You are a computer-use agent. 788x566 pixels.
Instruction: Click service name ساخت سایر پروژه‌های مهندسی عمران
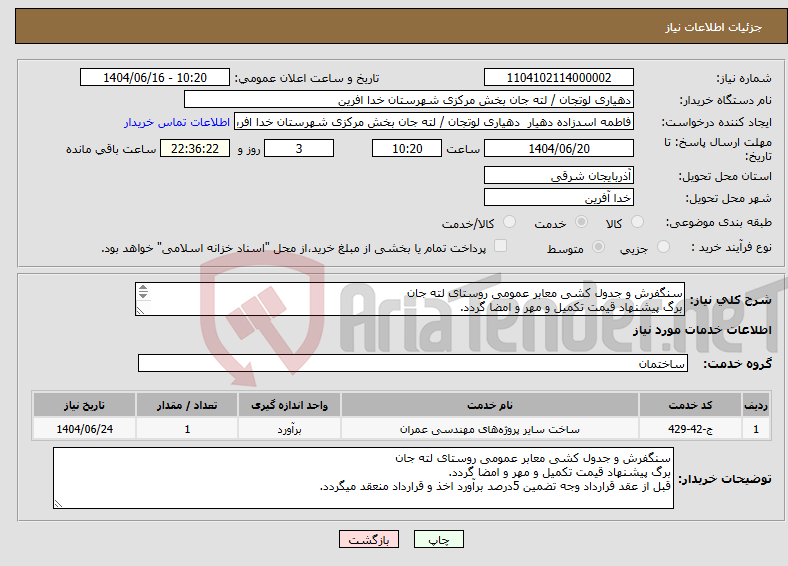coord(489,429)
